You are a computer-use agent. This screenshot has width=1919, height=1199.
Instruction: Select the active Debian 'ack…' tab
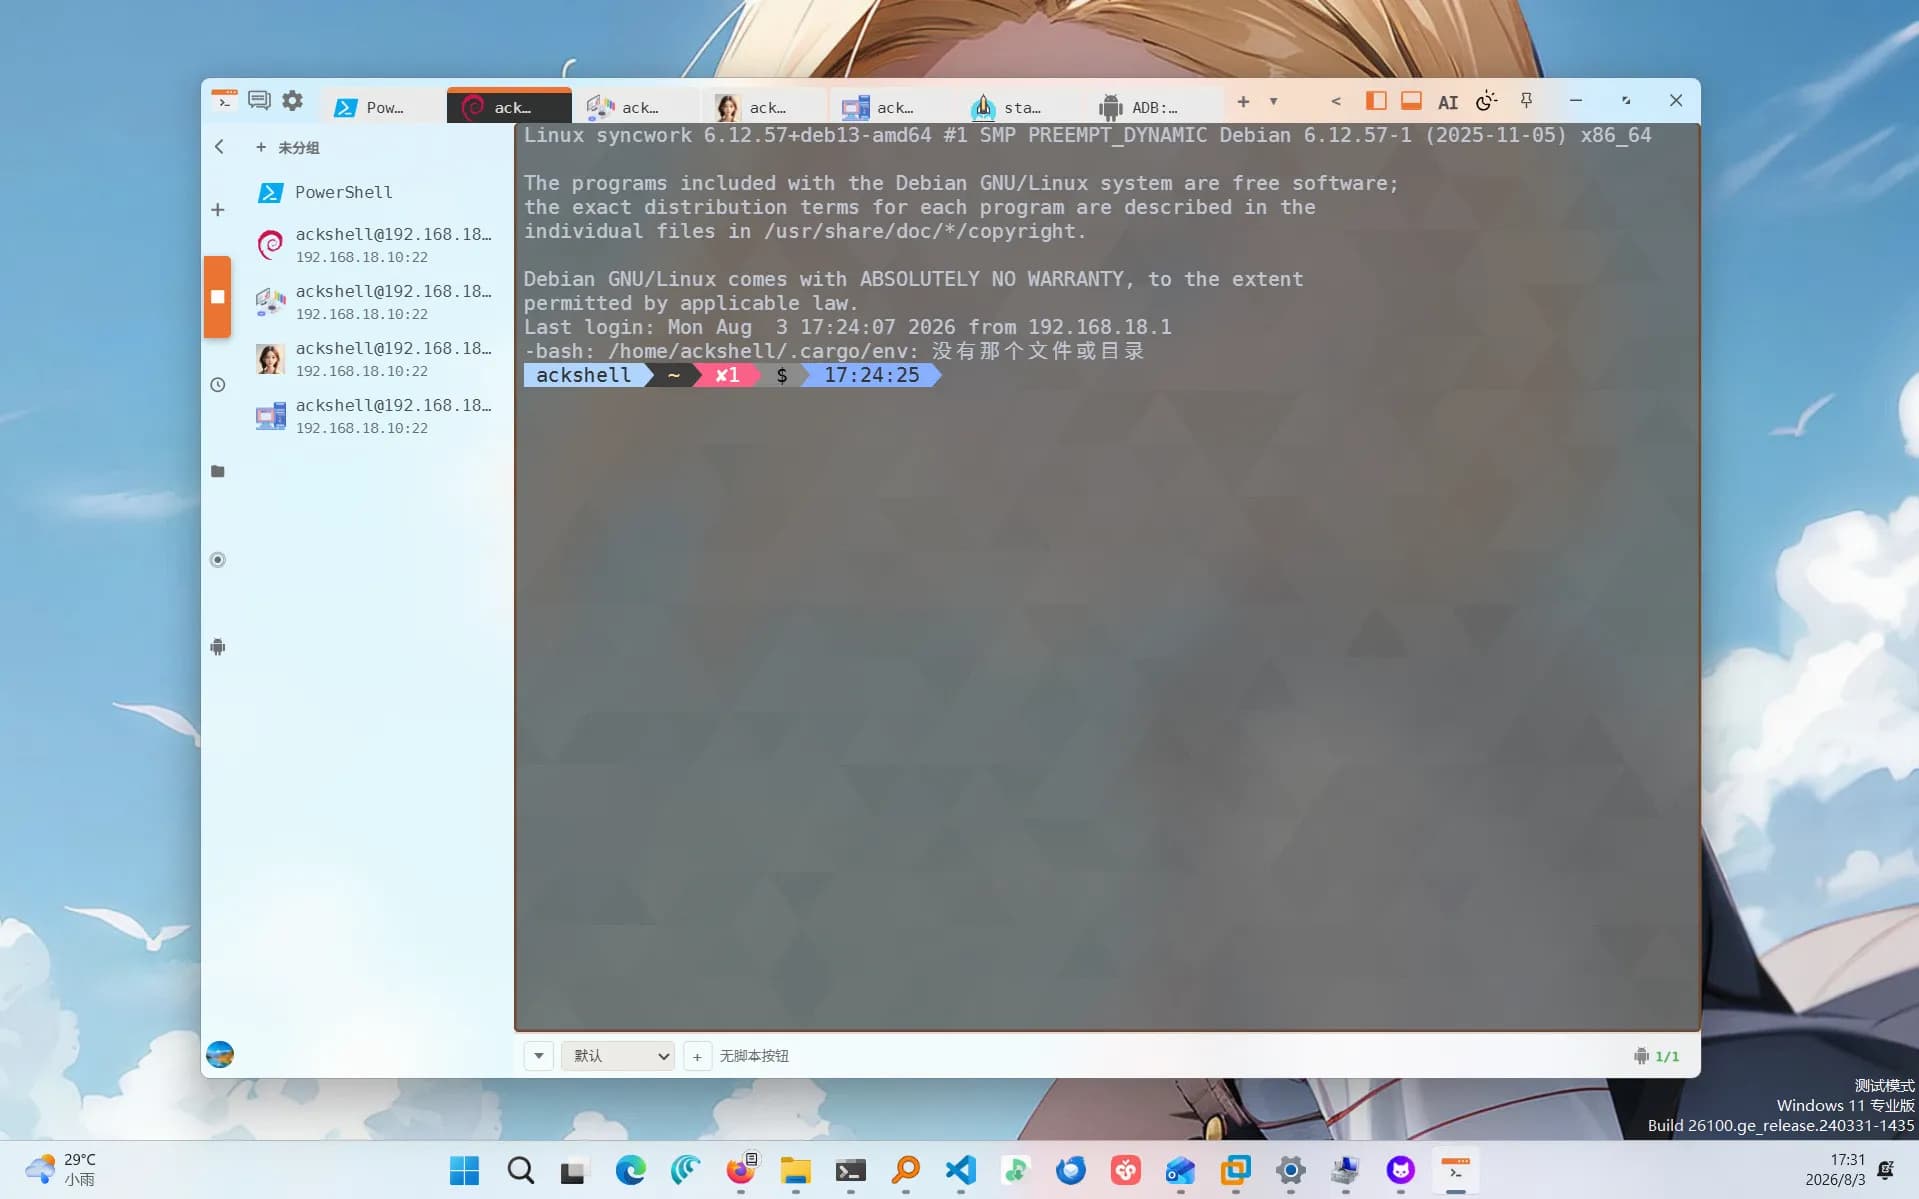[509, 107]
